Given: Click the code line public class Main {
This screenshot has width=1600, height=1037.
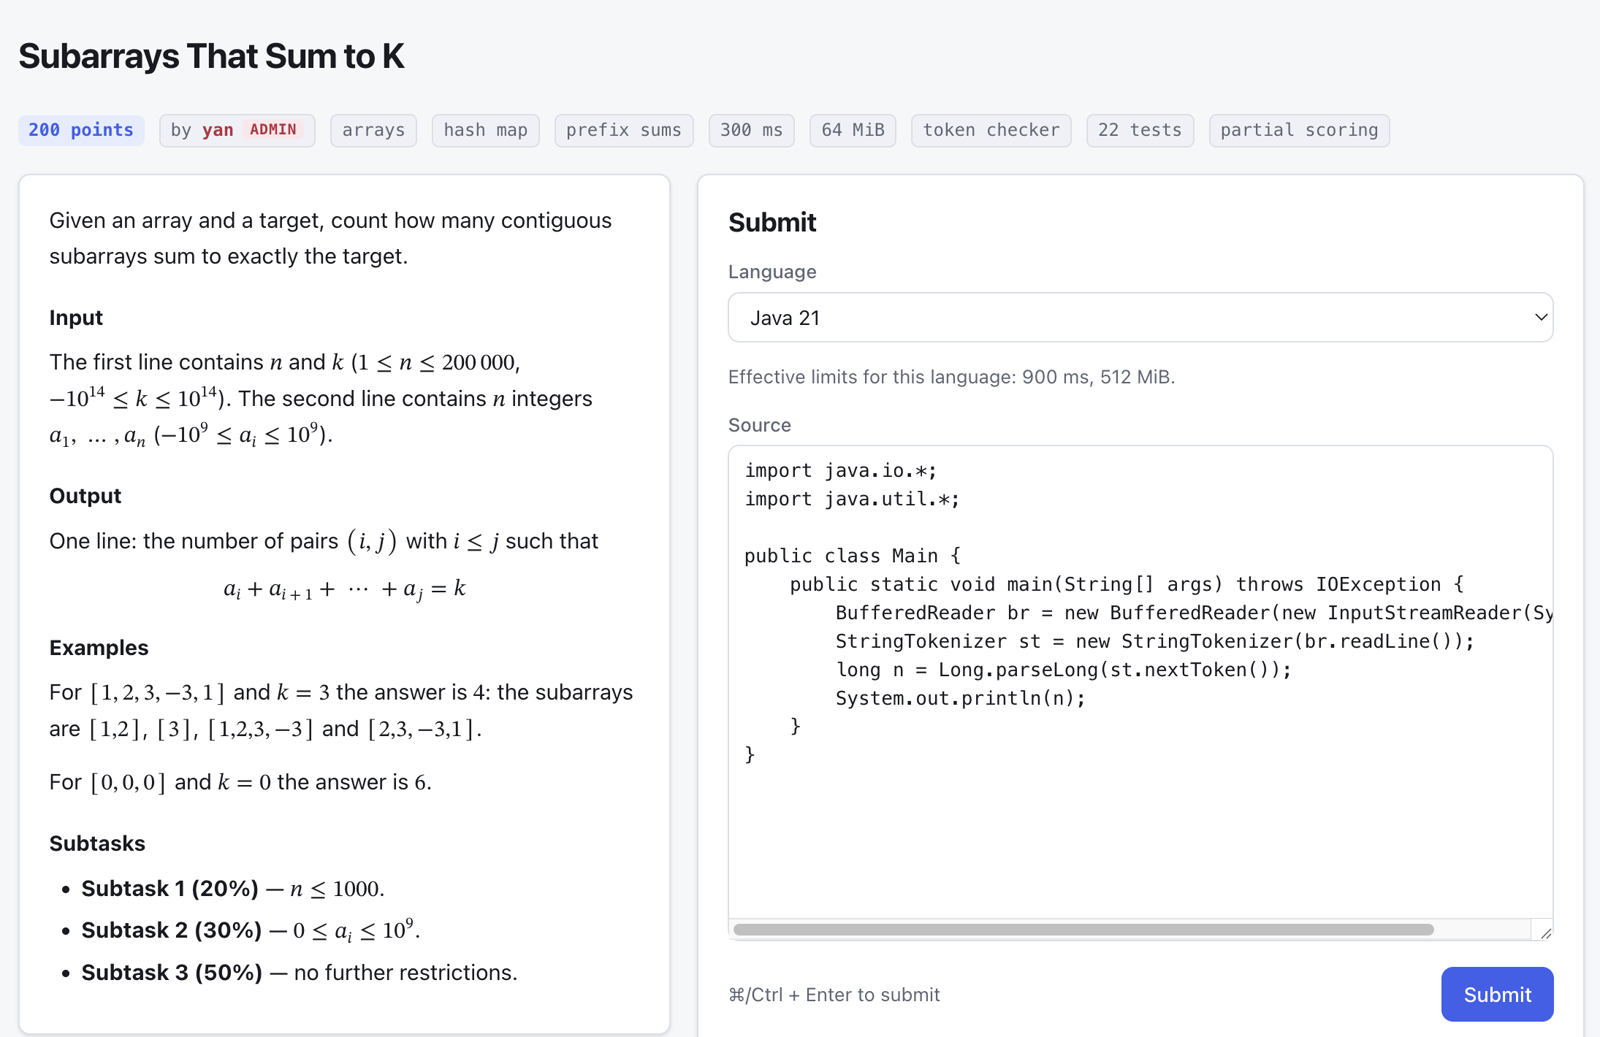Looking at the screenshot, I should (x=852, y=556).
